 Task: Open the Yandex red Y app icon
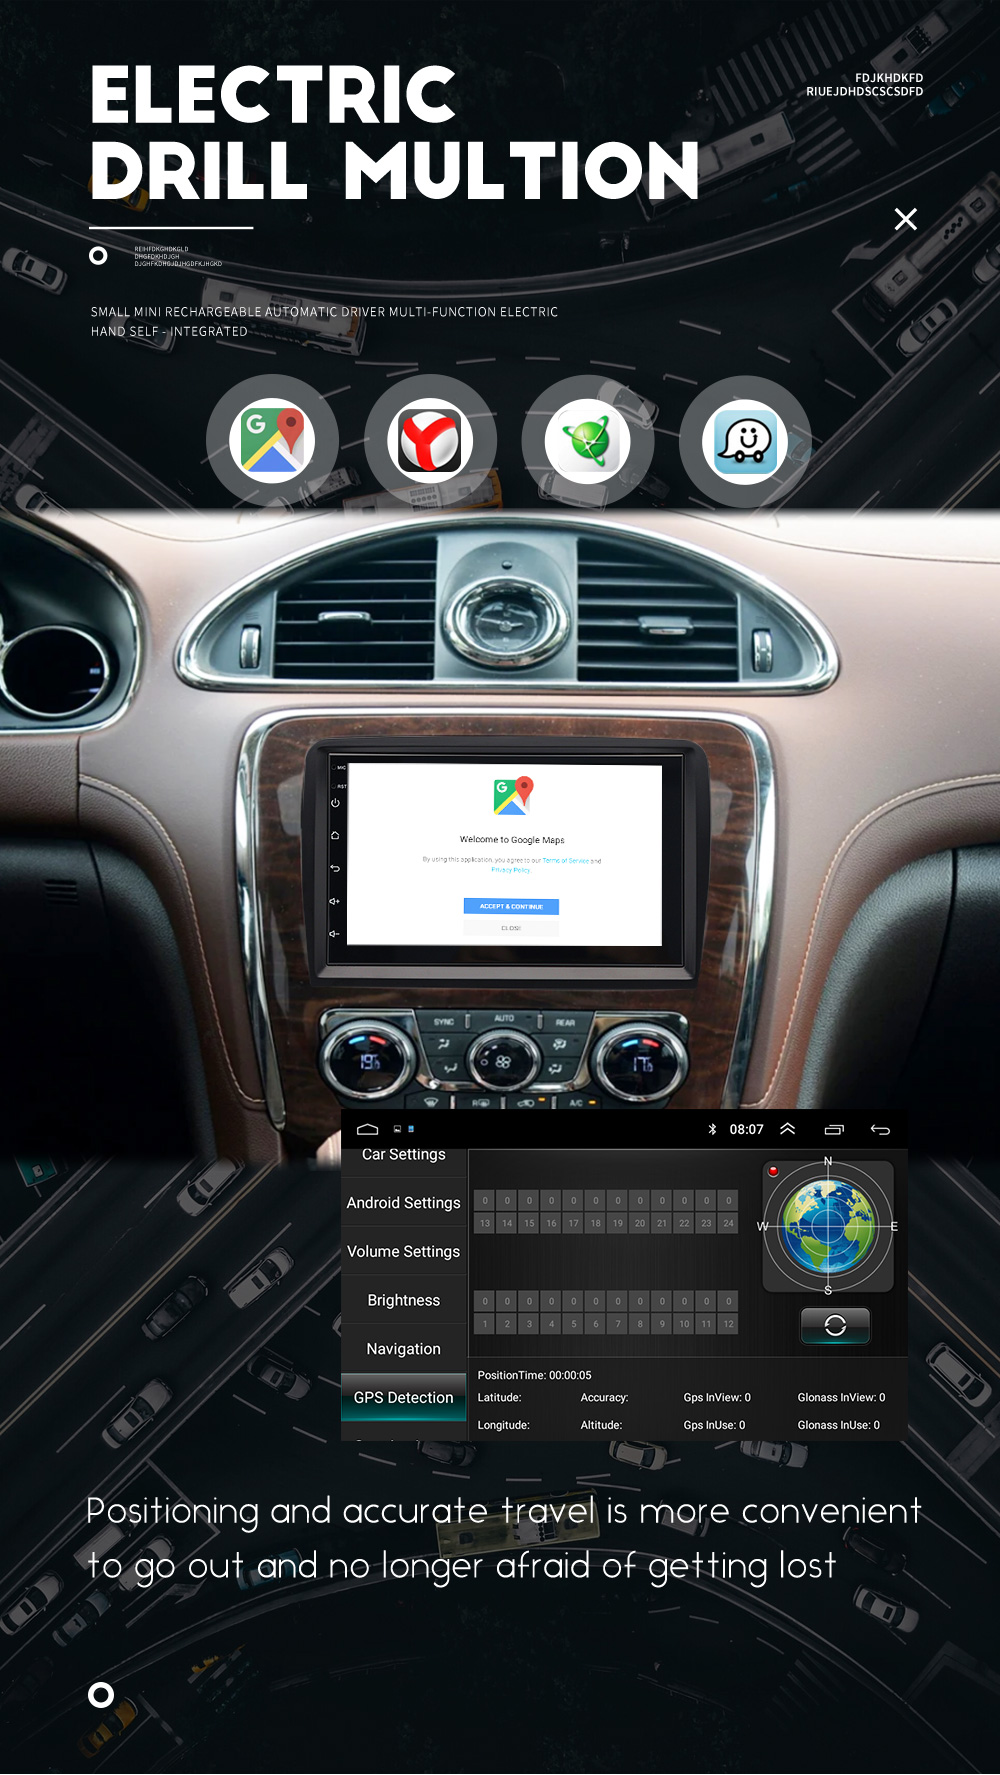coord(430,441)
